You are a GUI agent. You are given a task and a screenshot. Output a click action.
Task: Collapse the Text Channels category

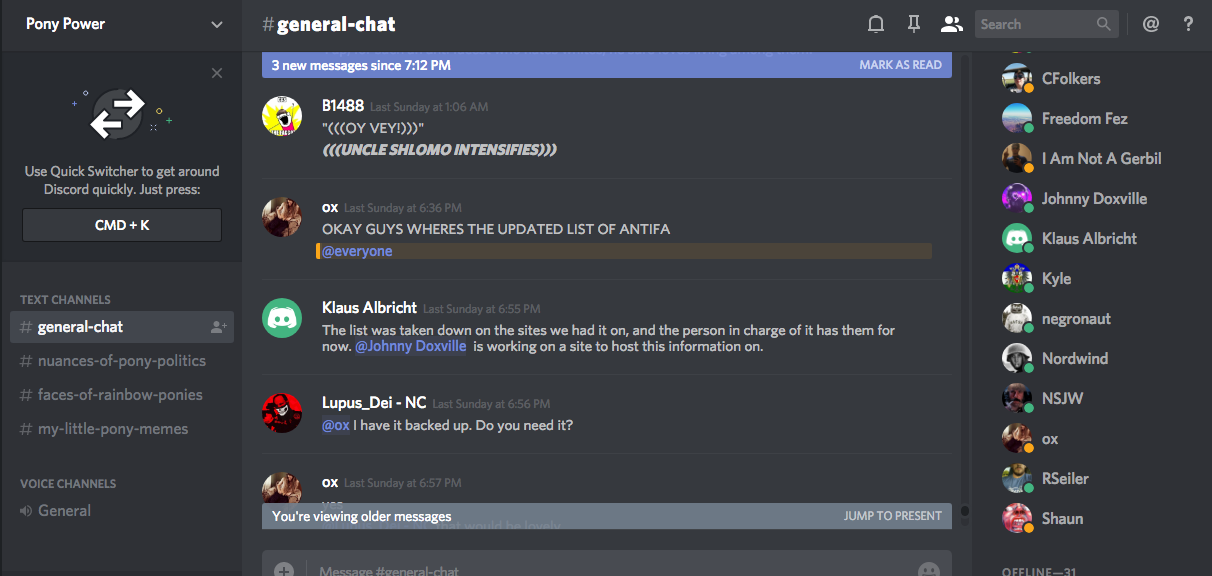(x=65, y=299)
